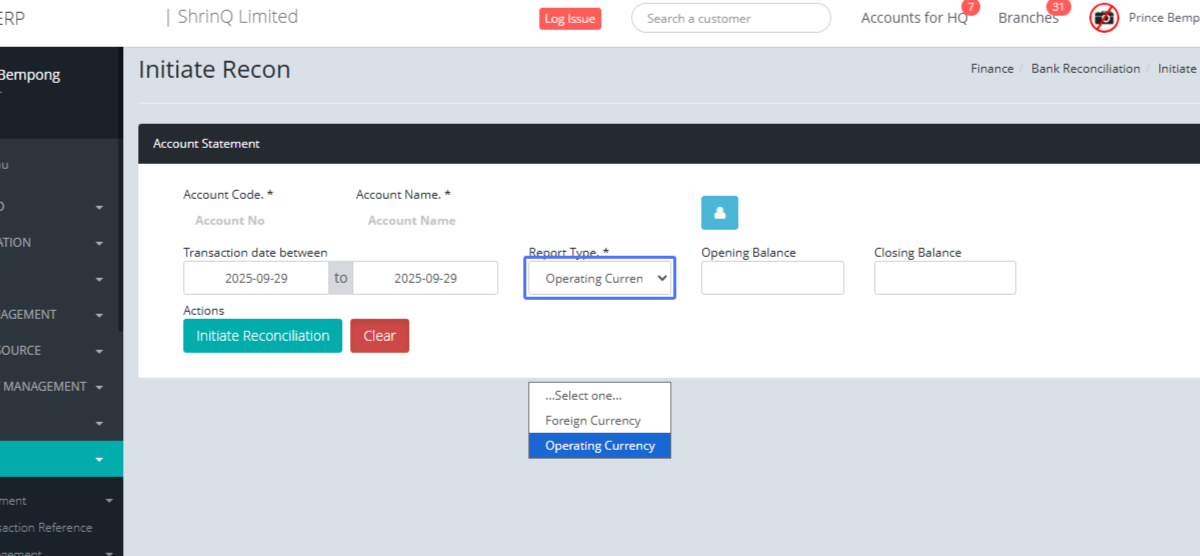
Task: Click the red 31 badge on Branches
Action: tap(1059, 7)
